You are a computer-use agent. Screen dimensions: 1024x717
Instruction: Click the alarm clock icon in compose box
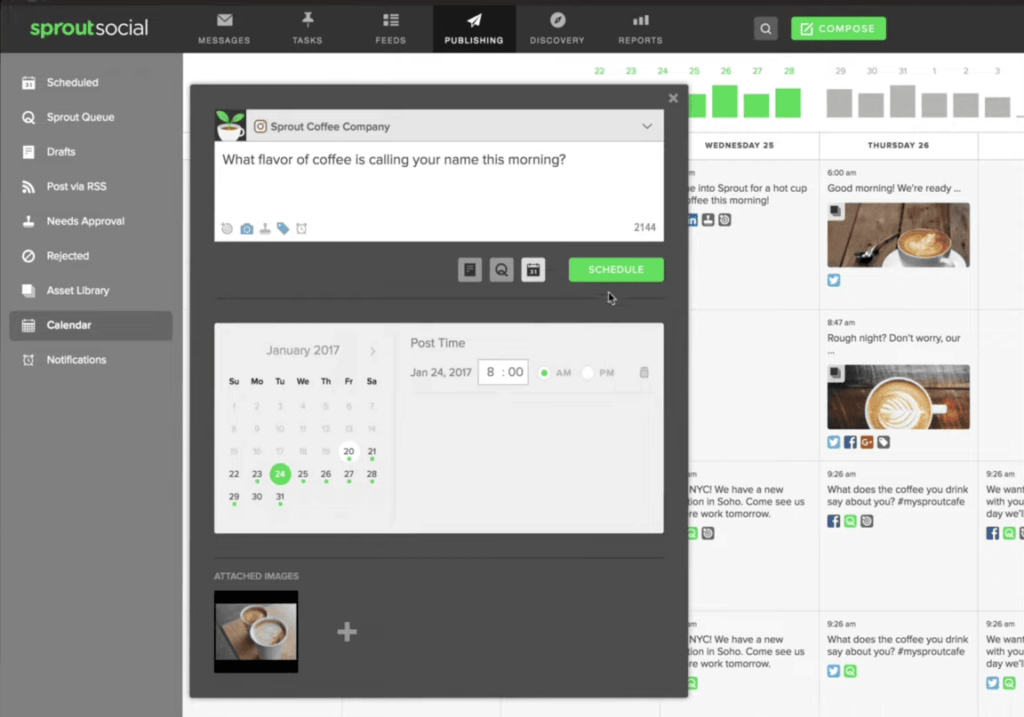pyautogui.click(x=301, y=229)
